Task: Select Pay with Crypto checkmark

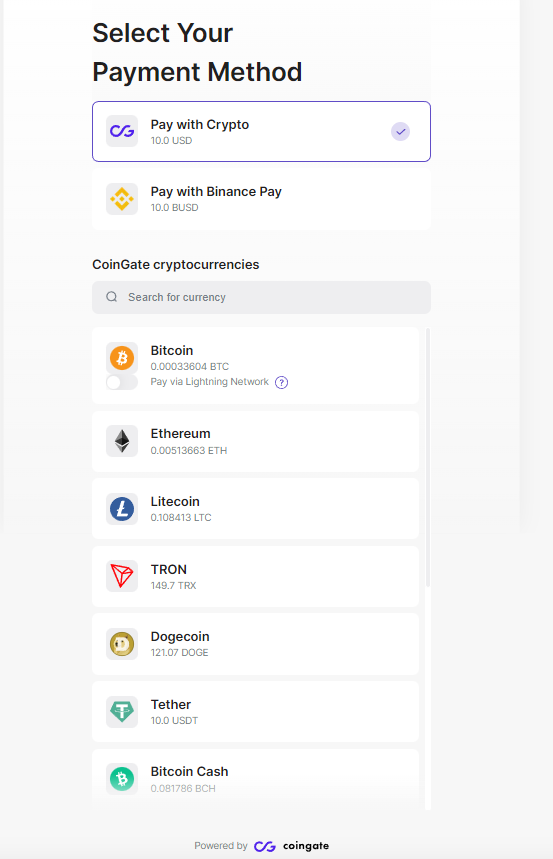Action: click(401, 131)
